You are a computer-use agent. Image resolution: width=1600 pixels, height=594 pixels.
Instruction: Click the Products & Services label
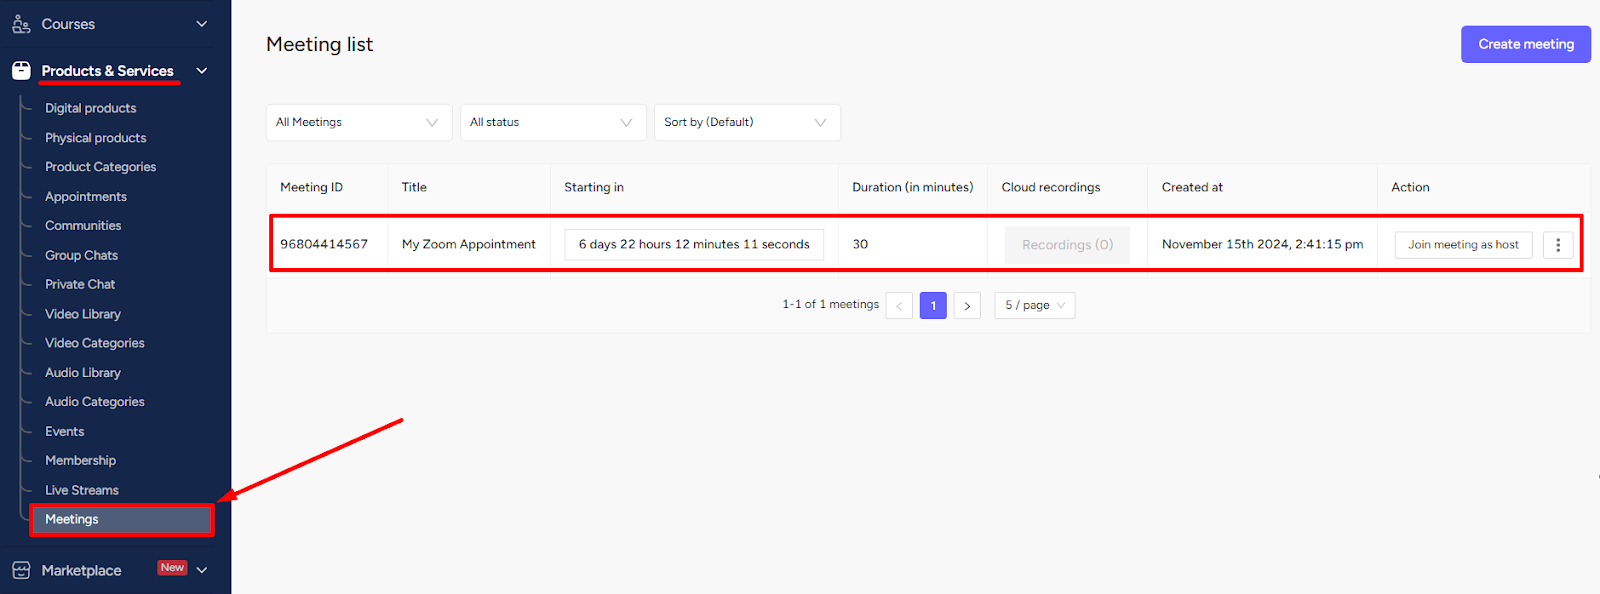(107, 71)
